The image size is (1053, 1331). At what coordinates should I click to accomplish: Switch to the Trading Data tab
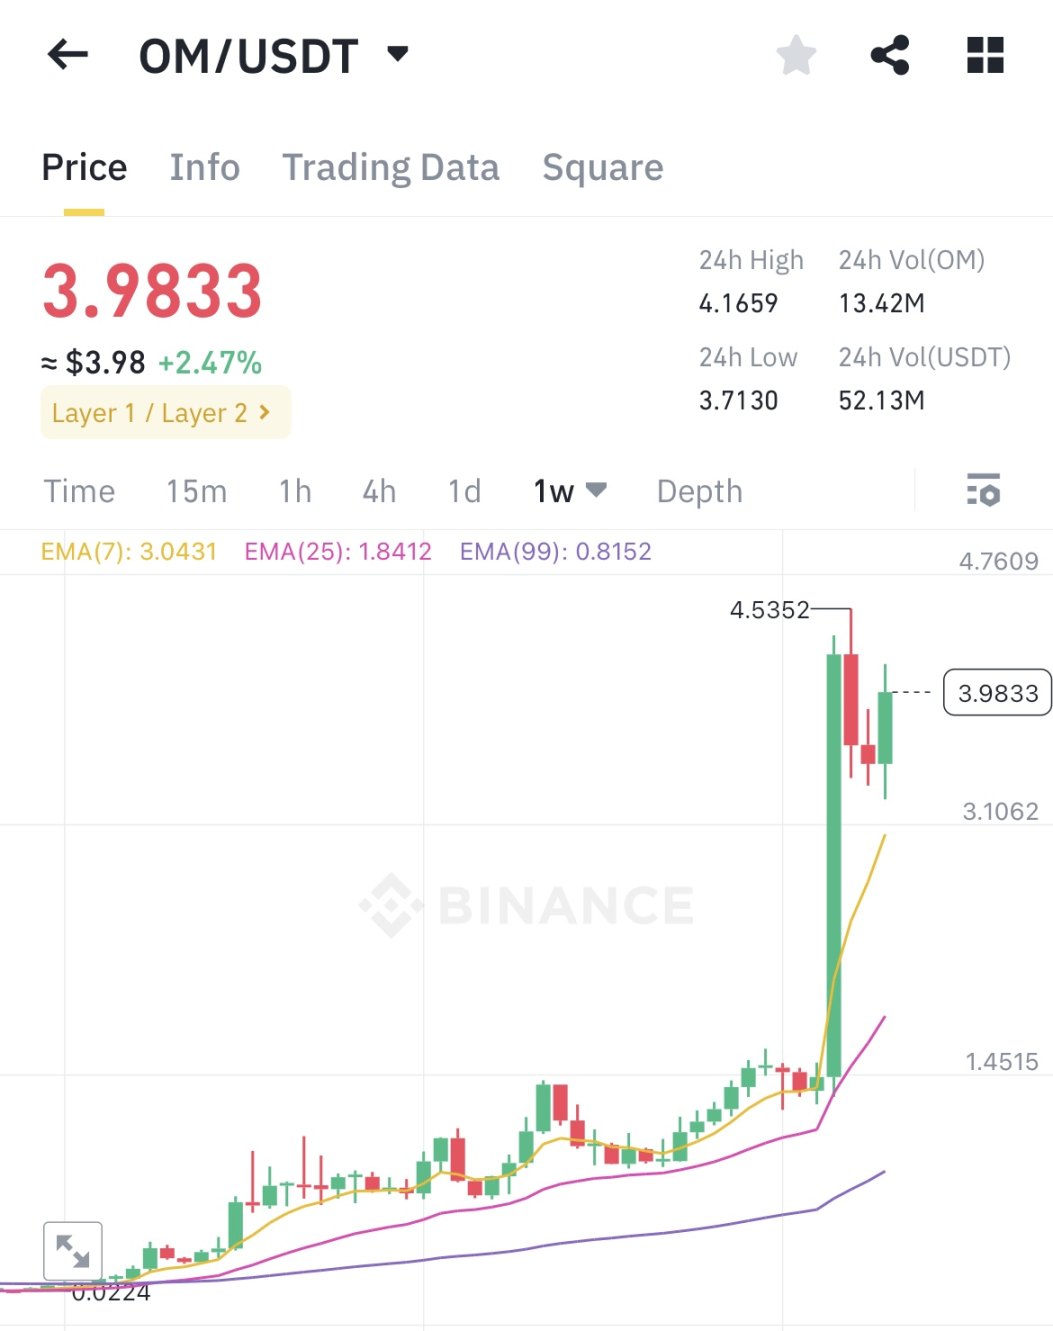coord(390,167)
